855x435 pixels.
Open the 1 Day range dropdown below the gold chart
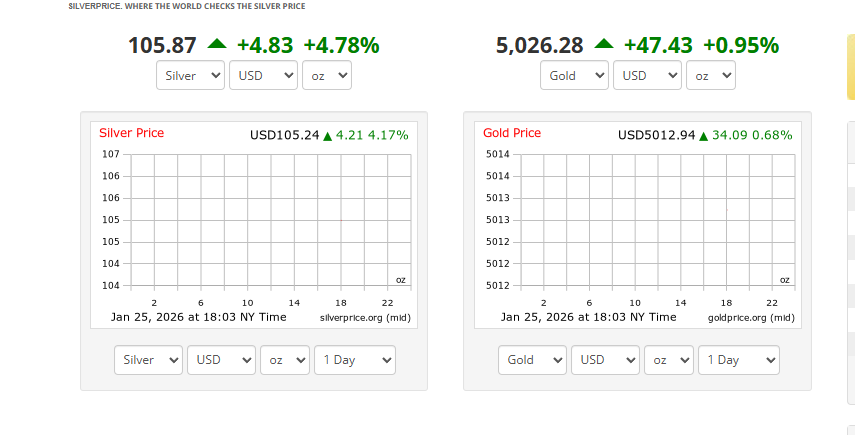[x=739, y=360]
